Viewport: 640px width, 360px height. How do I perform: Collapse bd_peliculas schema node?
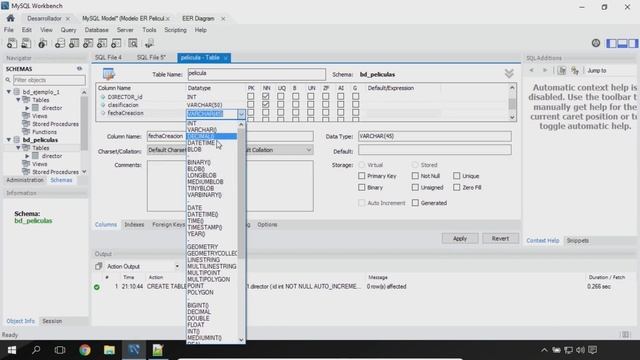[x=9, y=140]
